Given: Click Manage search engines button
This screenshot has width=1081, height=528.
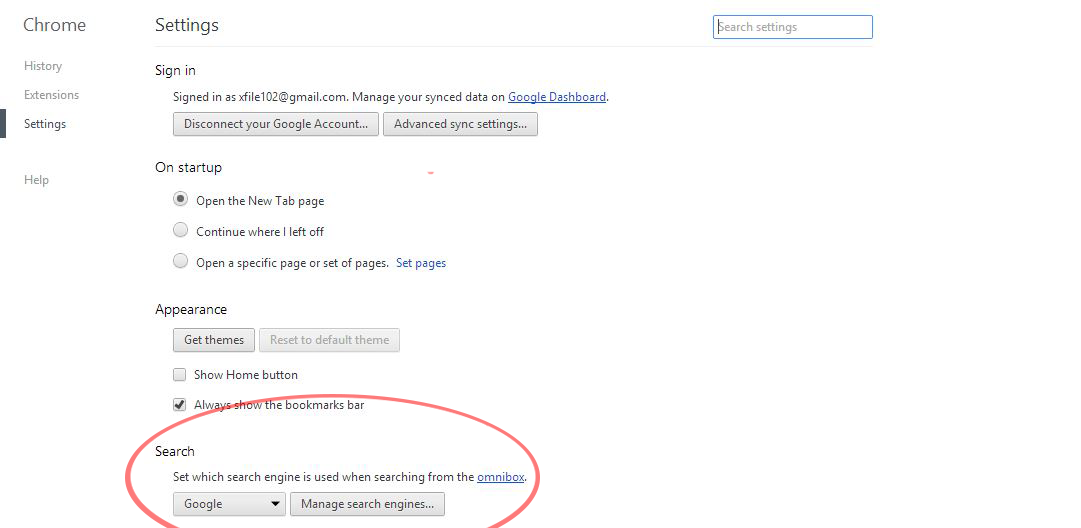Looking at the screenshot, I should (x=367, y=504).
